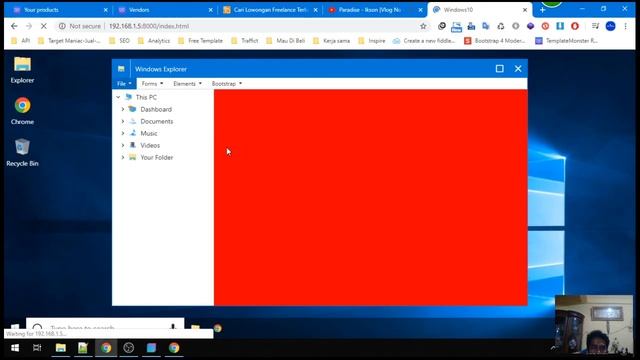Viewport: 640px width, 360px height.
Task: Click the red Opera-style extension icon
Action: pos(575,26)
